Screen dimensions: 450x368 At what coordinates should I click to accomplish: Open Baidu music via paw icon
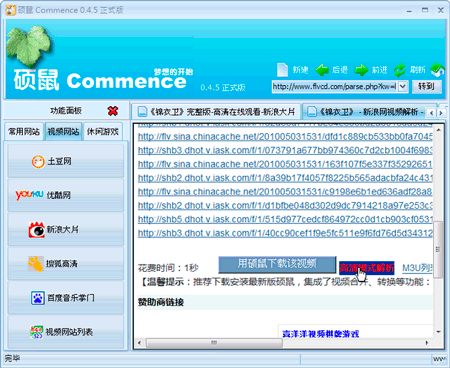pyautogui.click(x=38, y=298)
